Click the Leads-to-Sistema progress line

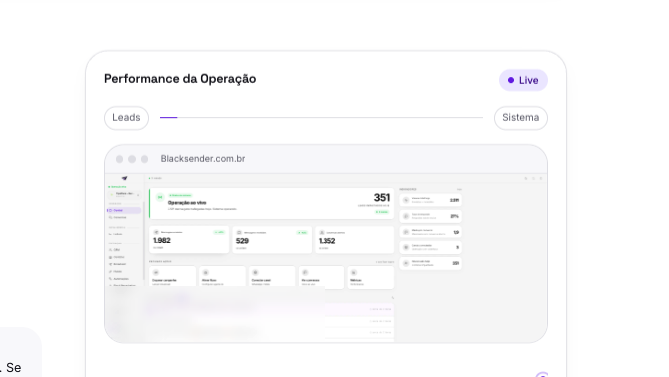click(x=321, y=117)
